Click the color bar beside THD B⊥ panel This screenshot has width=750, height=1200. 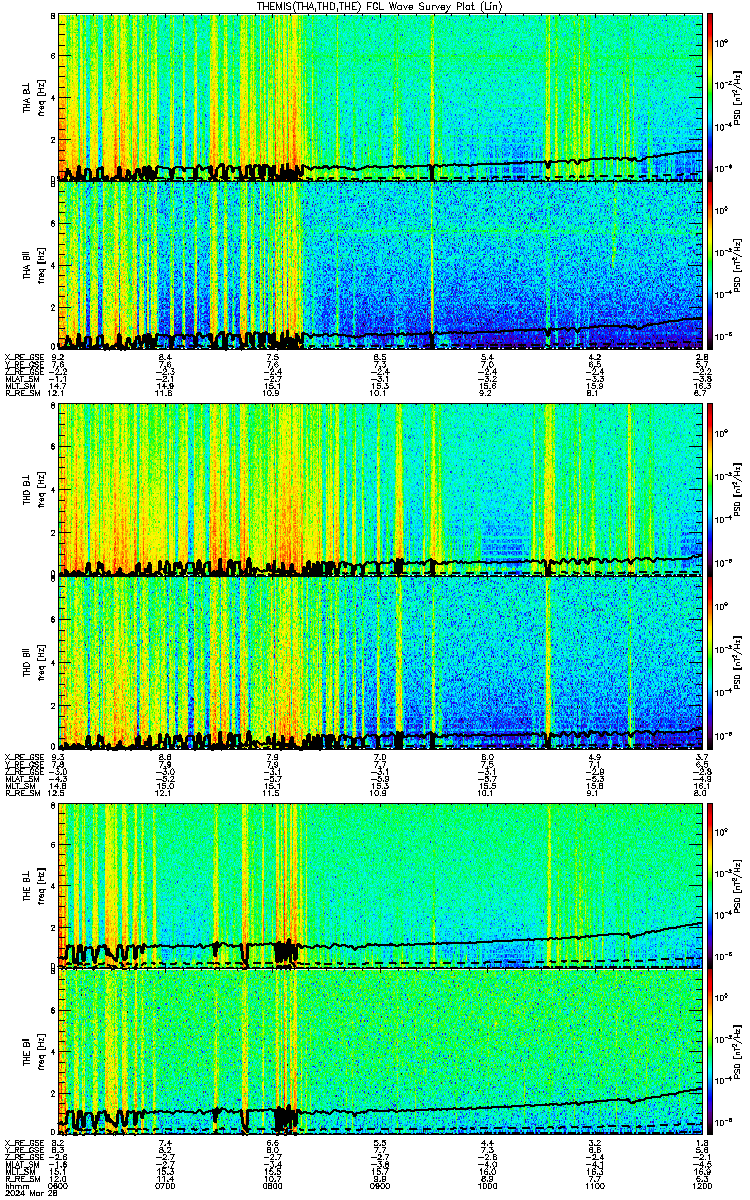click(x=710, y=490)
